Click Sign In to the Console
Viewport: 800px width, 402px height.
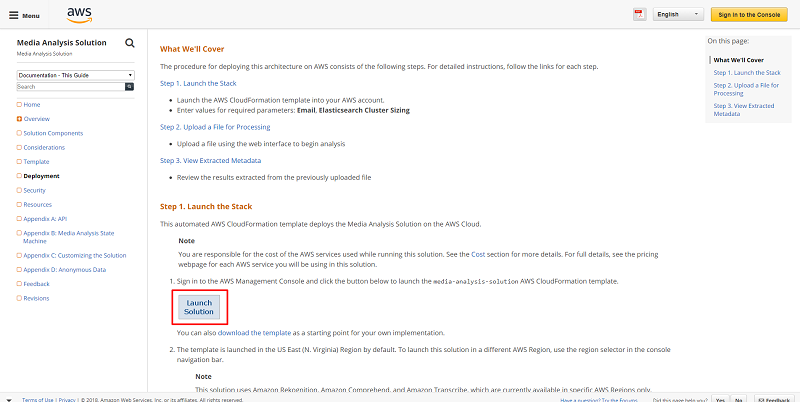pos(749,14)
